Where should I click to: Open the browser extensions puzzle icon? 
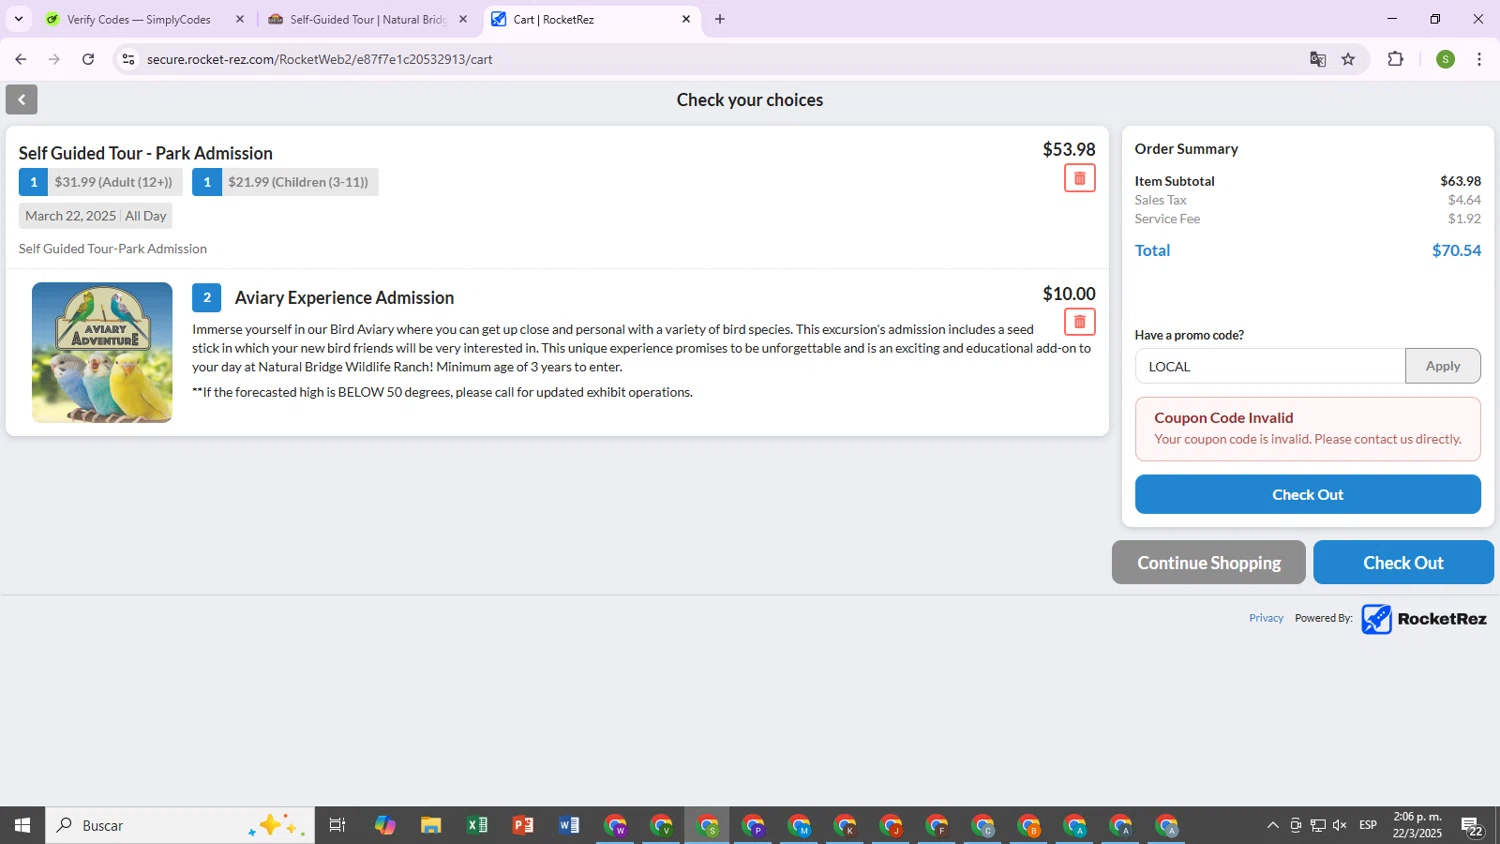(x=1396, y=59)
